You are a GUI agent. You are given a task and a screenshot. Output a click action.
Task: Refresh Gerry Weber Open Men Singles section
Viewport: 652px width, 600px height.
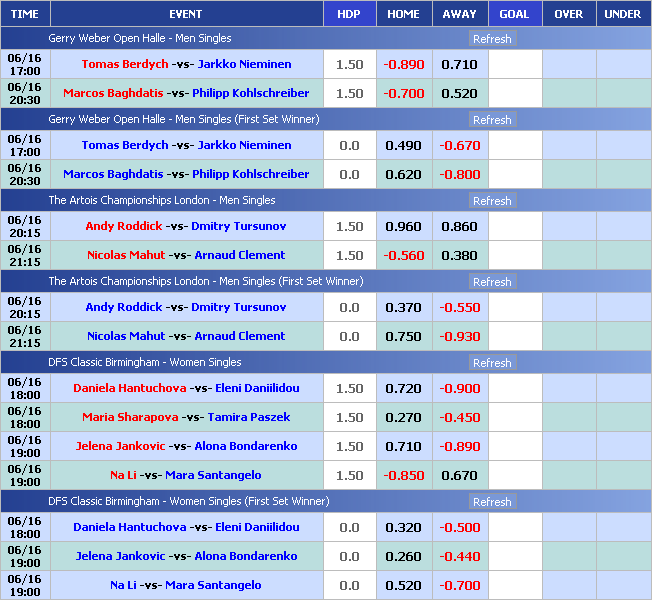pyautogui.click(x=492, y=39)
